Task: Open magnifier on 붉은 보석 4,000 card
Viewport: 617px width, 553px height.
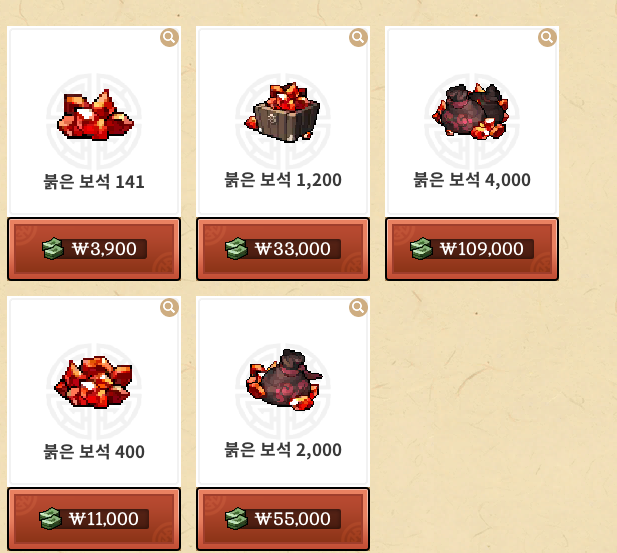Action: point(547,37)
